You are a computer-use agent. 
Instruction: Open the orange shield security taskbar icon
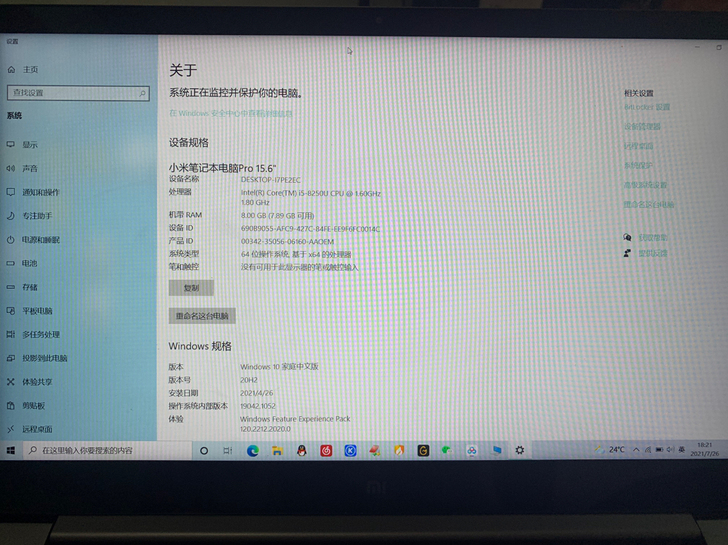(399, 450)
